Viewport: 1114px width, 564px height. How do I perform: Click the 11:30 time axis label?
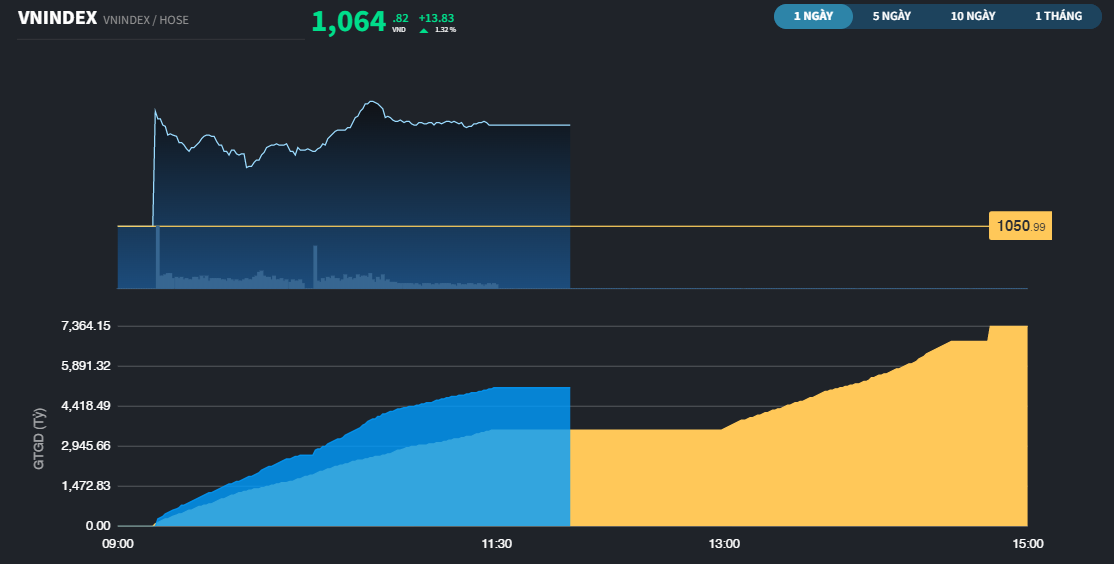coord(497,544)
